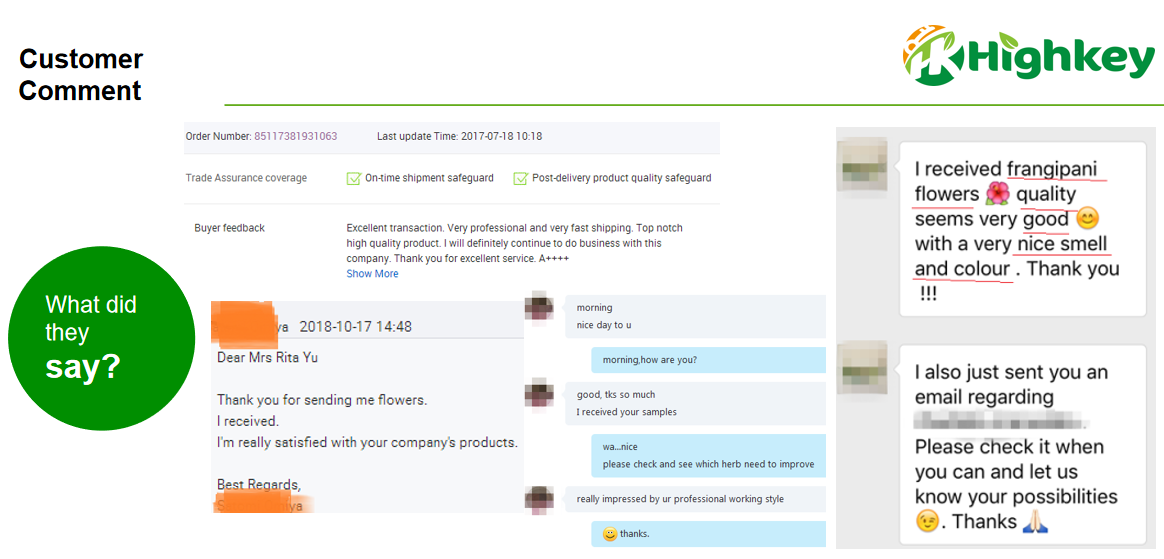Click the praying hands emoji after Thanks
Screen dimensions: 1164x559
[x=1036, y=521]
